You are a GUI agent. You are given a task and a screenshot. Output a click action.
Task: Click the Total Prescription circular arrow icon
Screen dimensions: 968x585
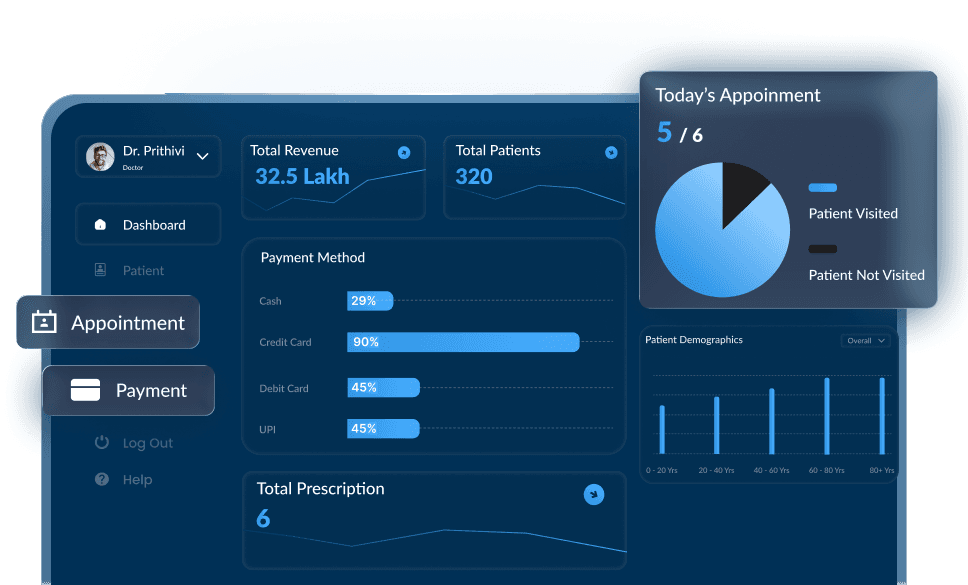click(594, 494)
